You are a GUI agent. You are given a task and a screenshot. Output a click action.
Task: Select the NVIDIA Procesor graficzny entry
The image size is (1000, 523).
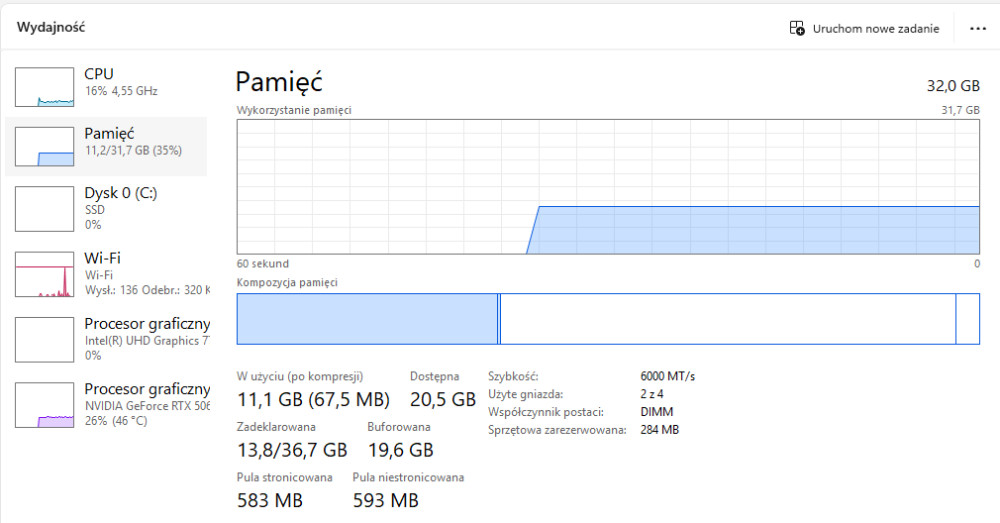146,389
